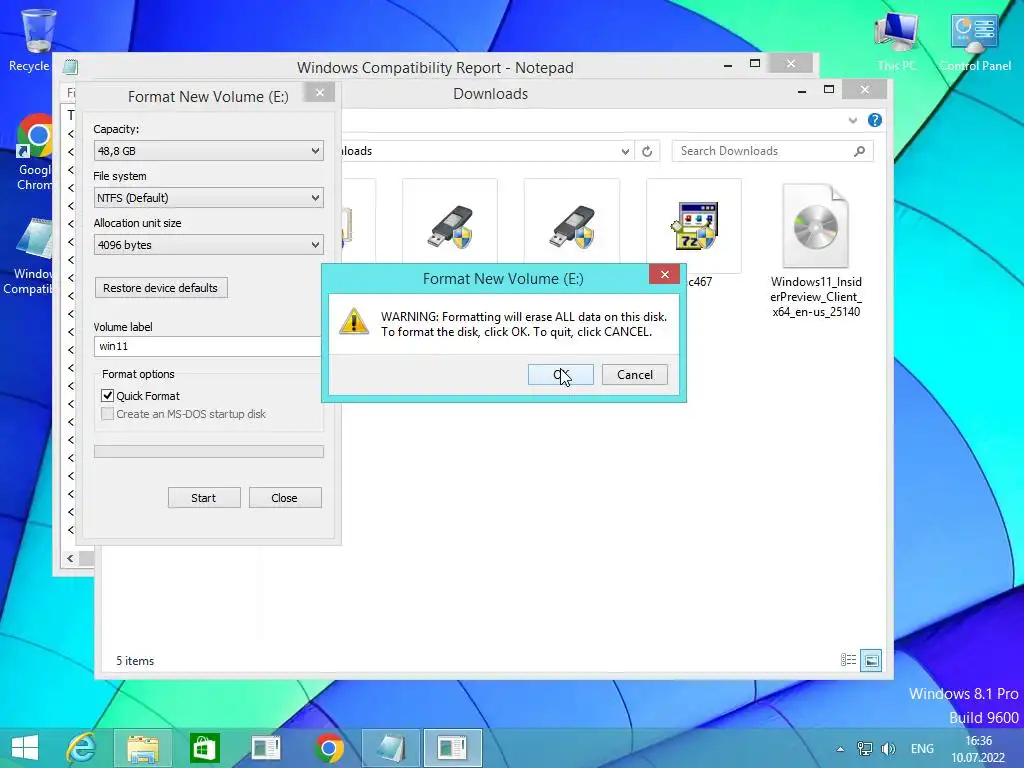The image size is (1024, 768).
Task: Launch Internet Explorer from taskbar
Action: tap(82, 748)
